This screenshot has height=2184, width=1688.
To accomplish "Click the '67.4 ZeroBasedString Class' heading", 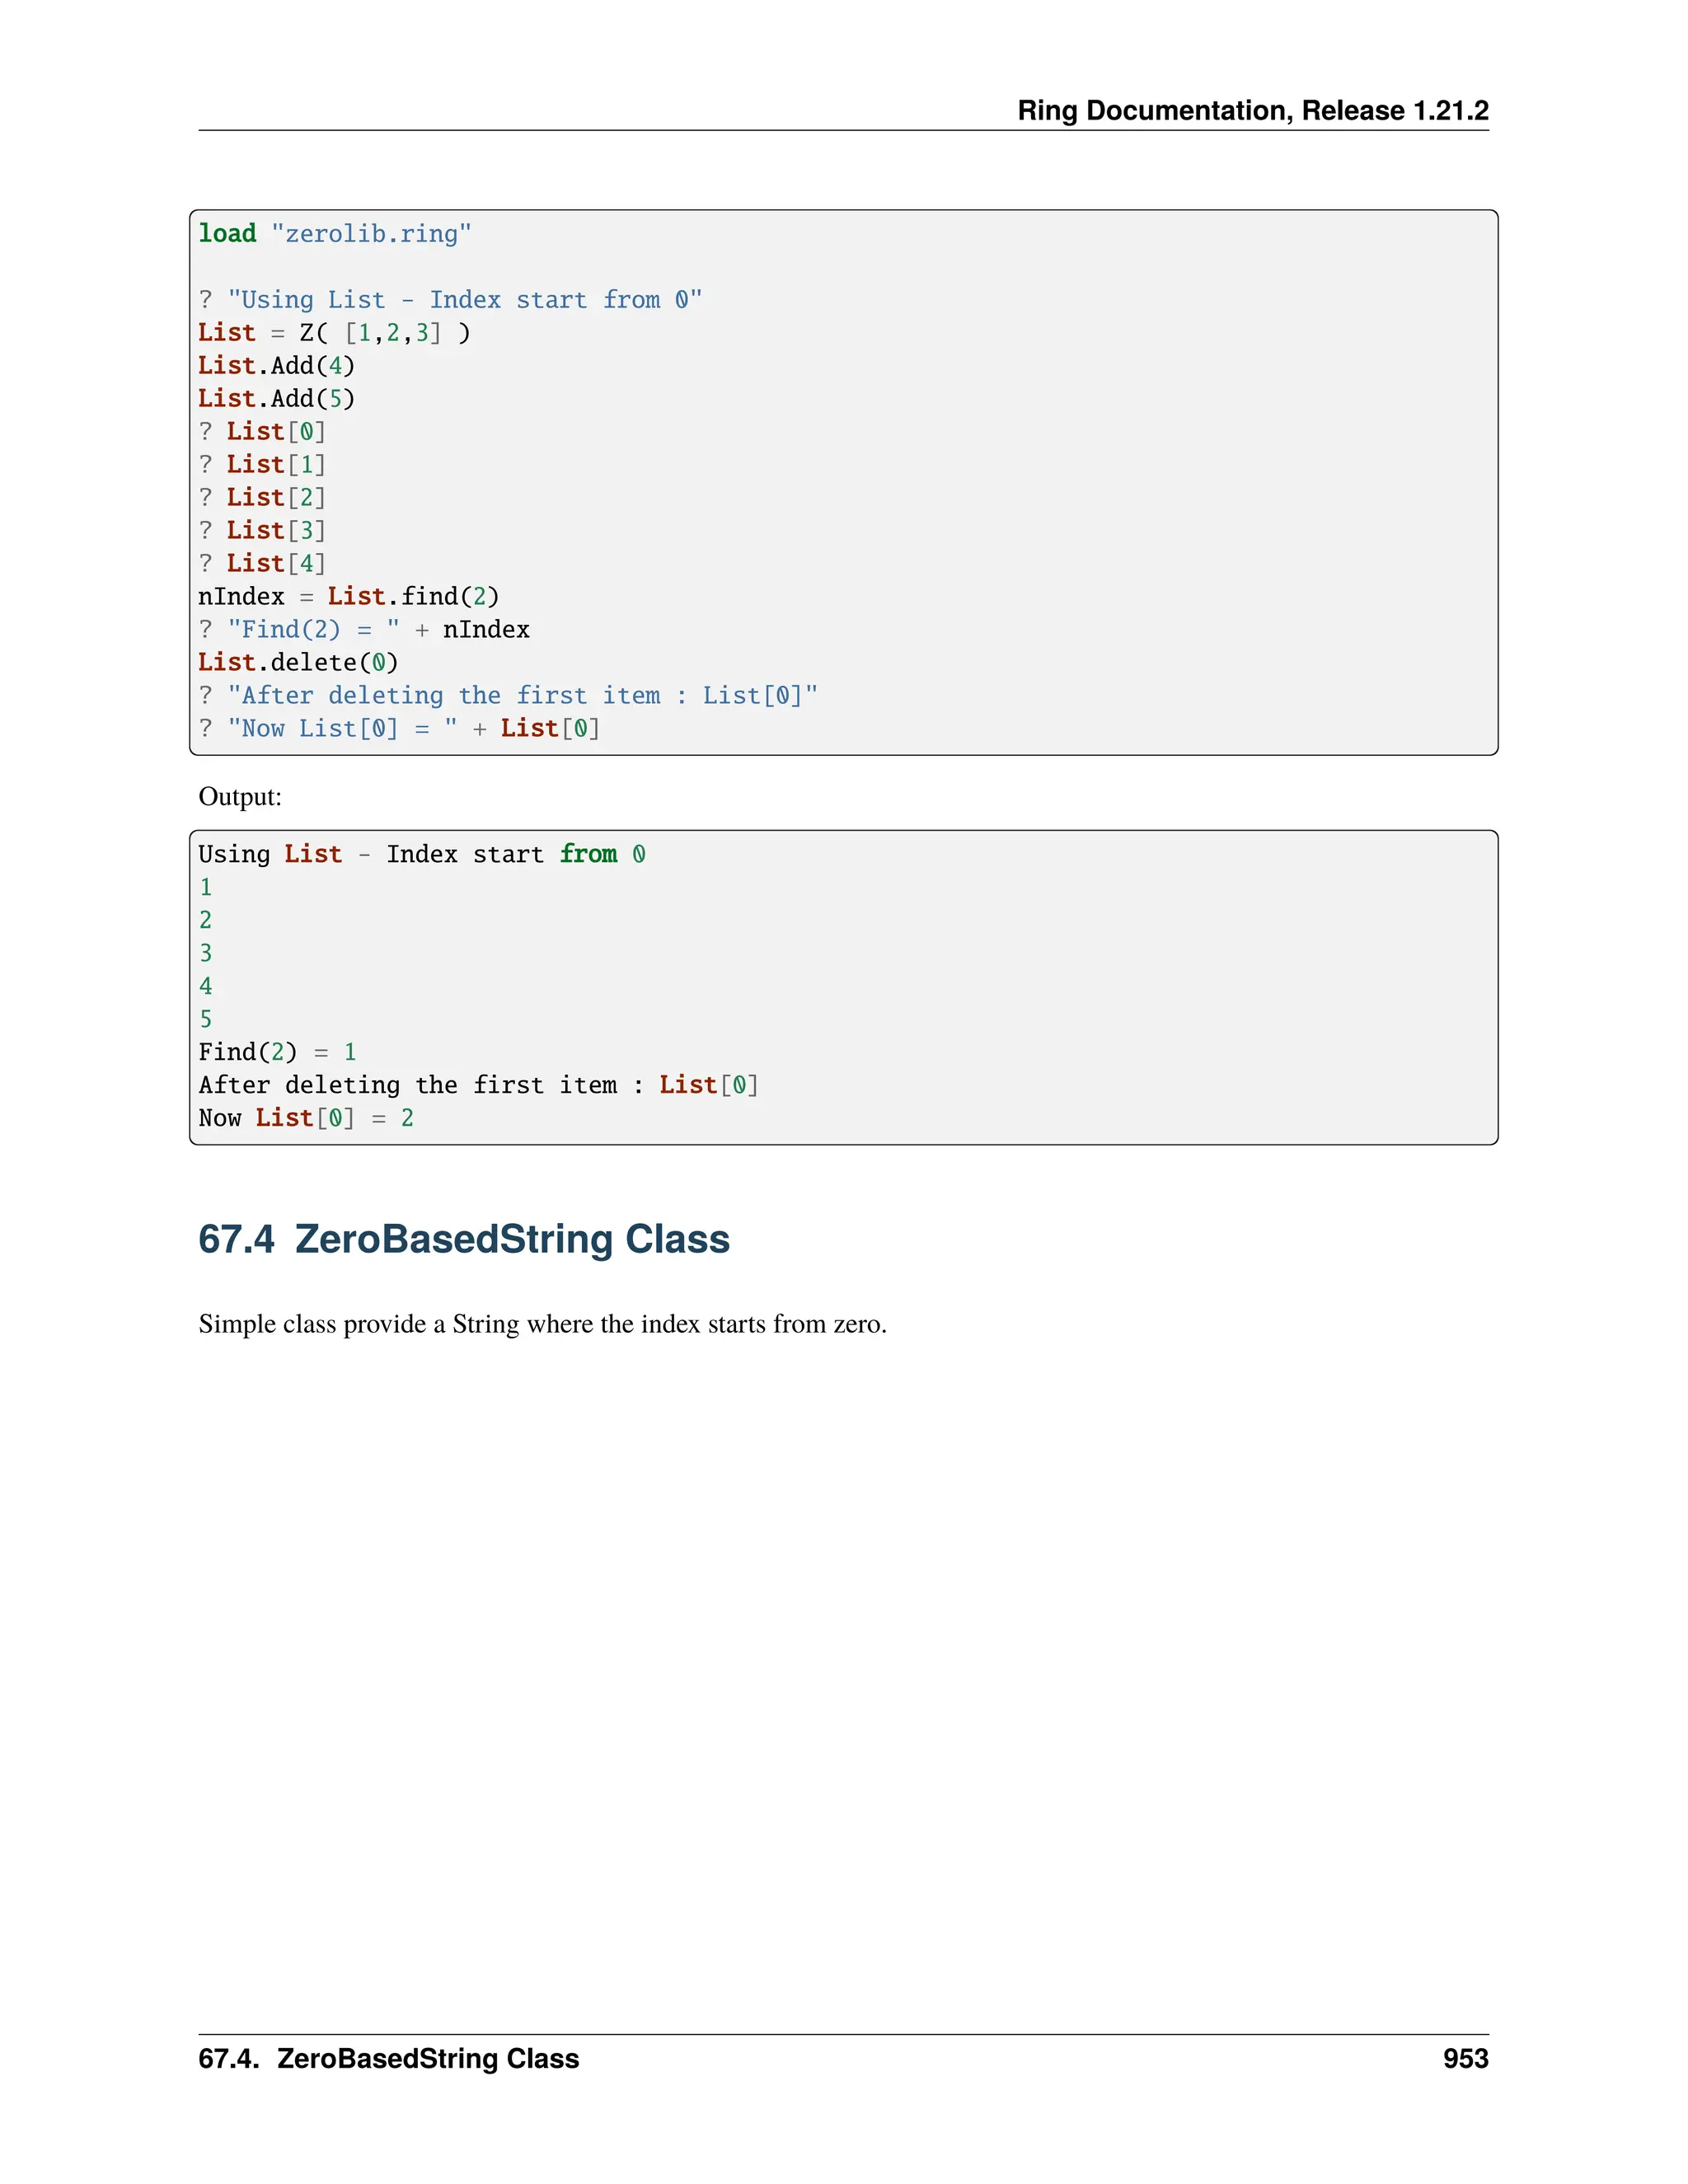I will (x=464, y=1239).
